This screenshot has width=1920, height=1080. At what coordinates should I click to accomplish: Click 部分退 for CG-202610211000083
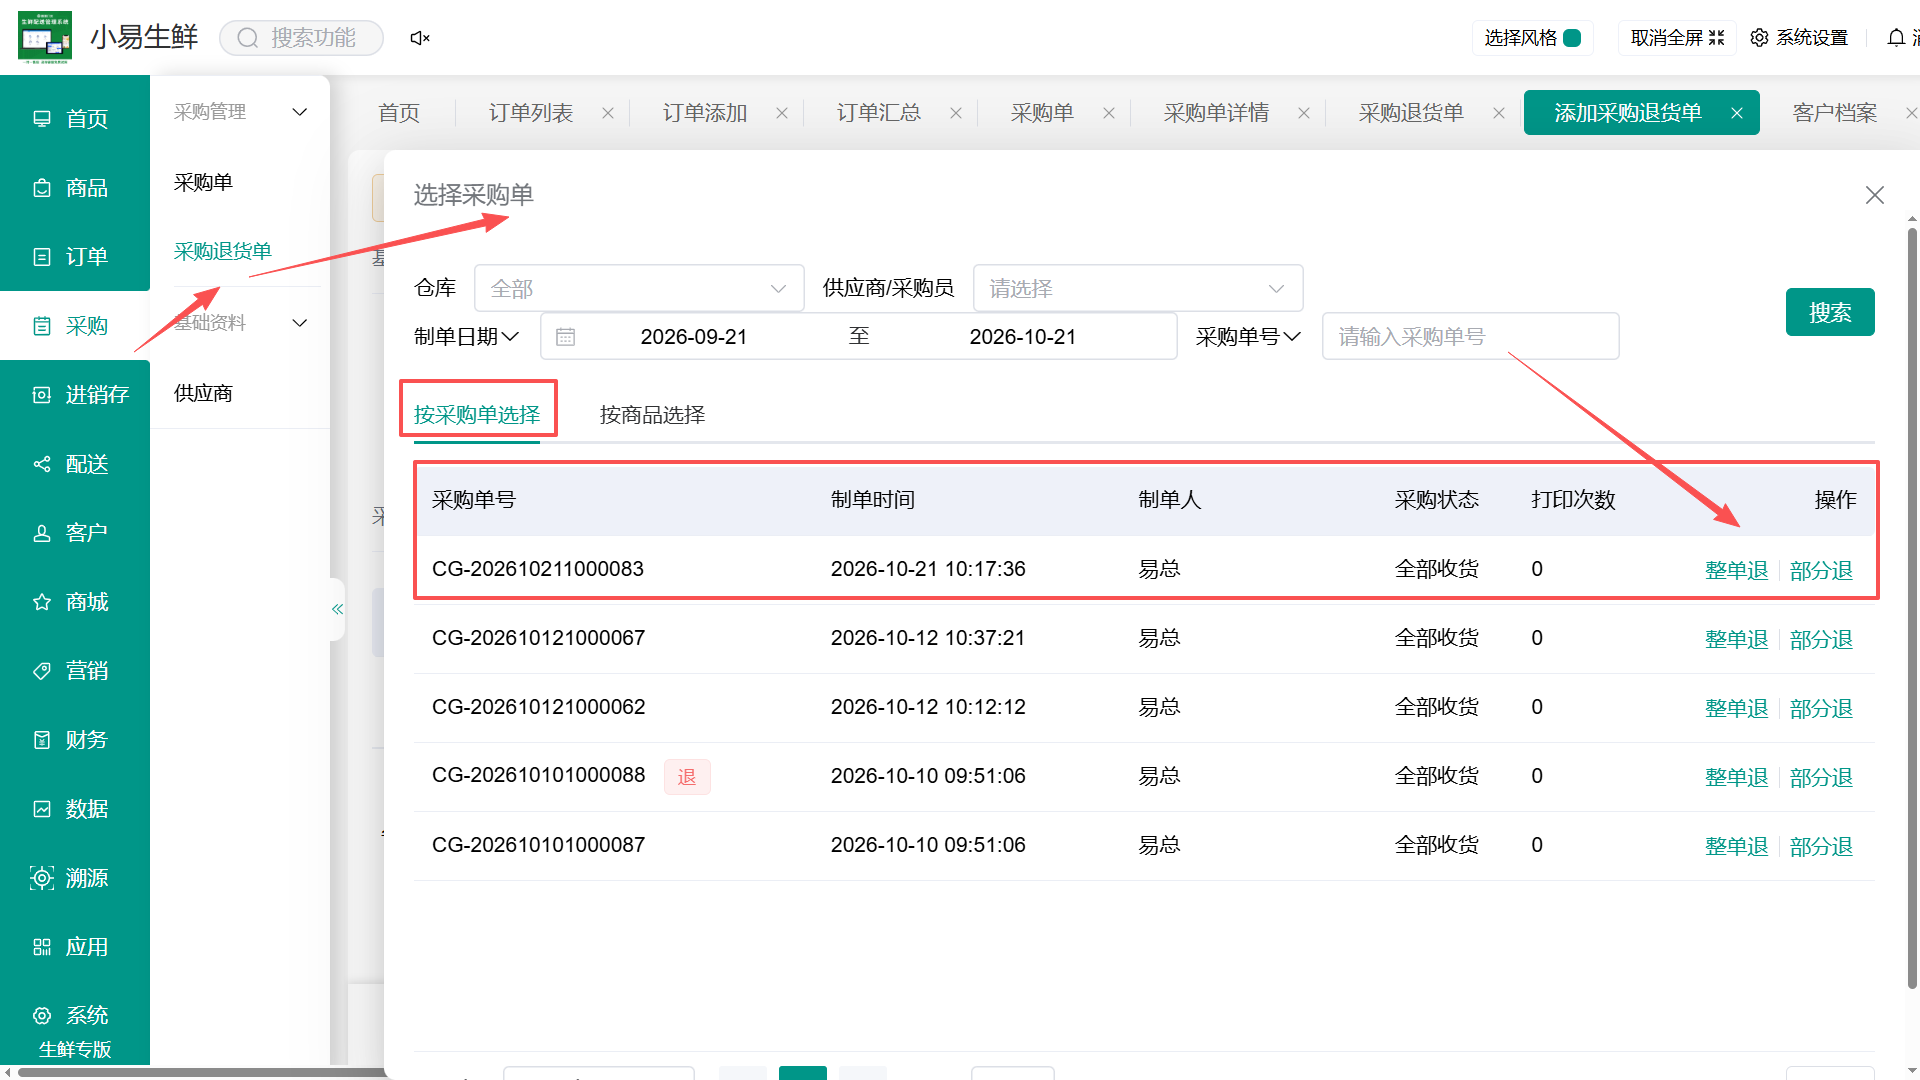[1821, 570]
